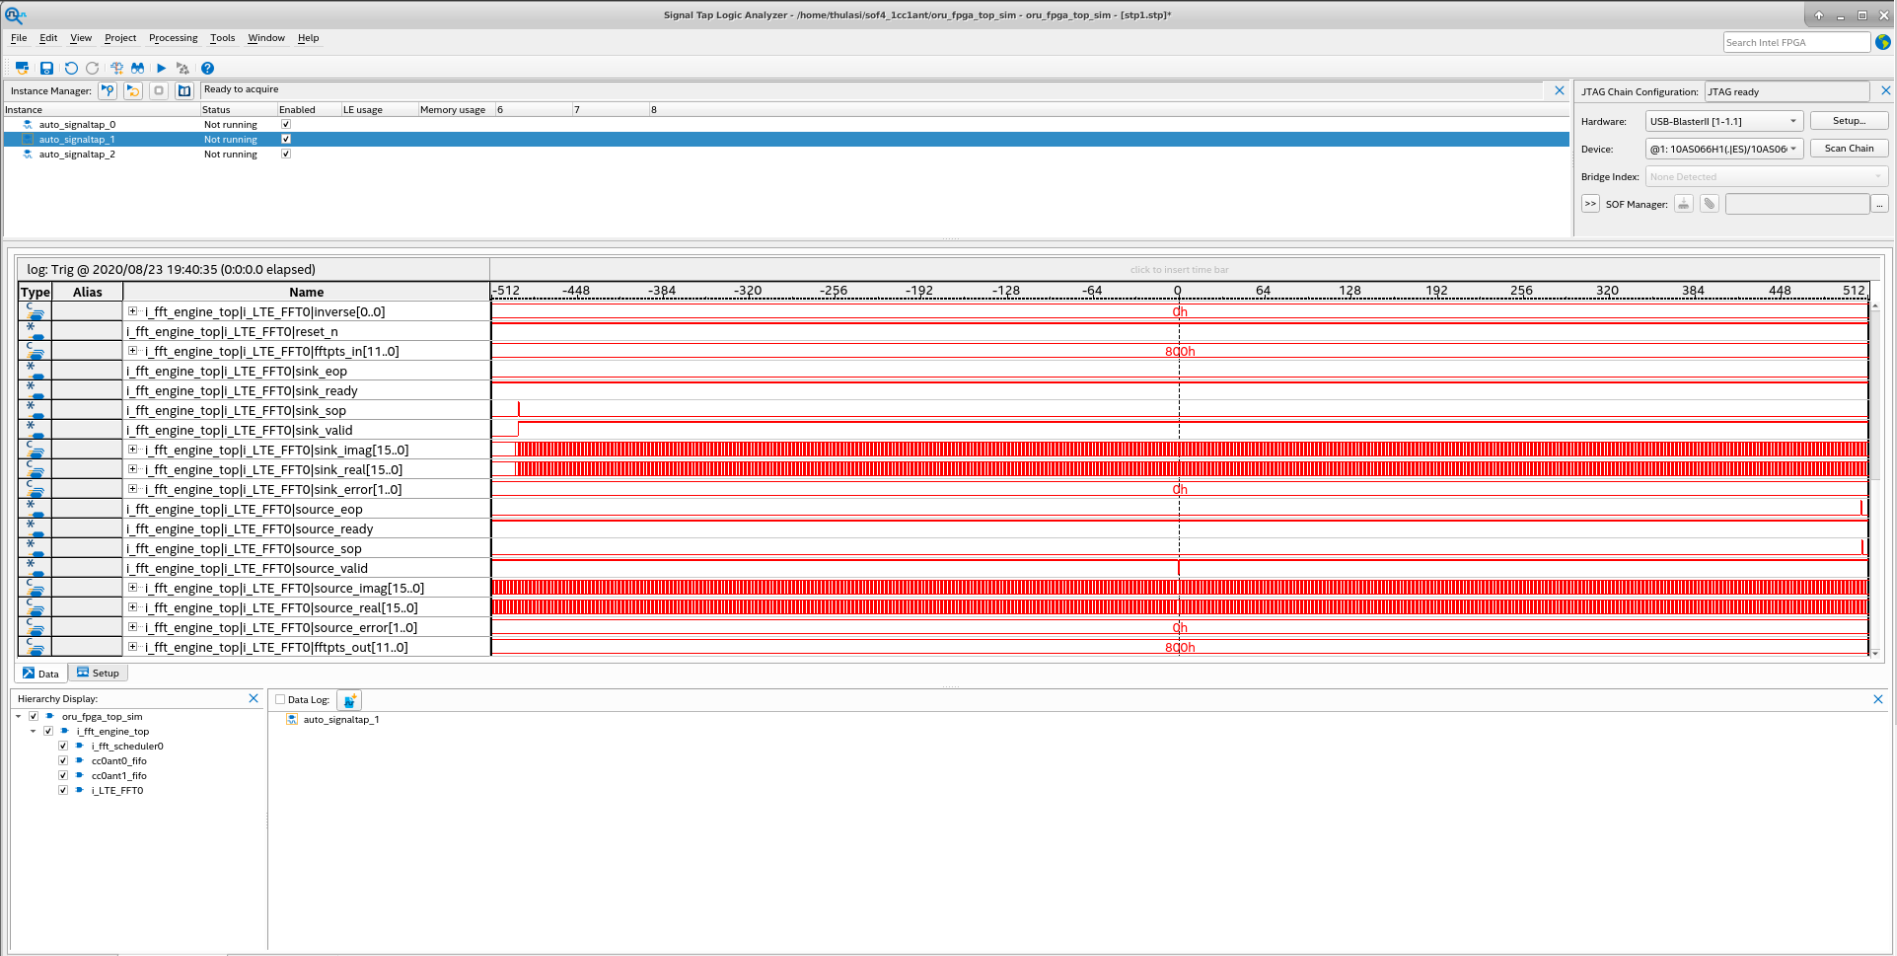Expand the sink_imag[15..0] signal bus

coord(132,450)
